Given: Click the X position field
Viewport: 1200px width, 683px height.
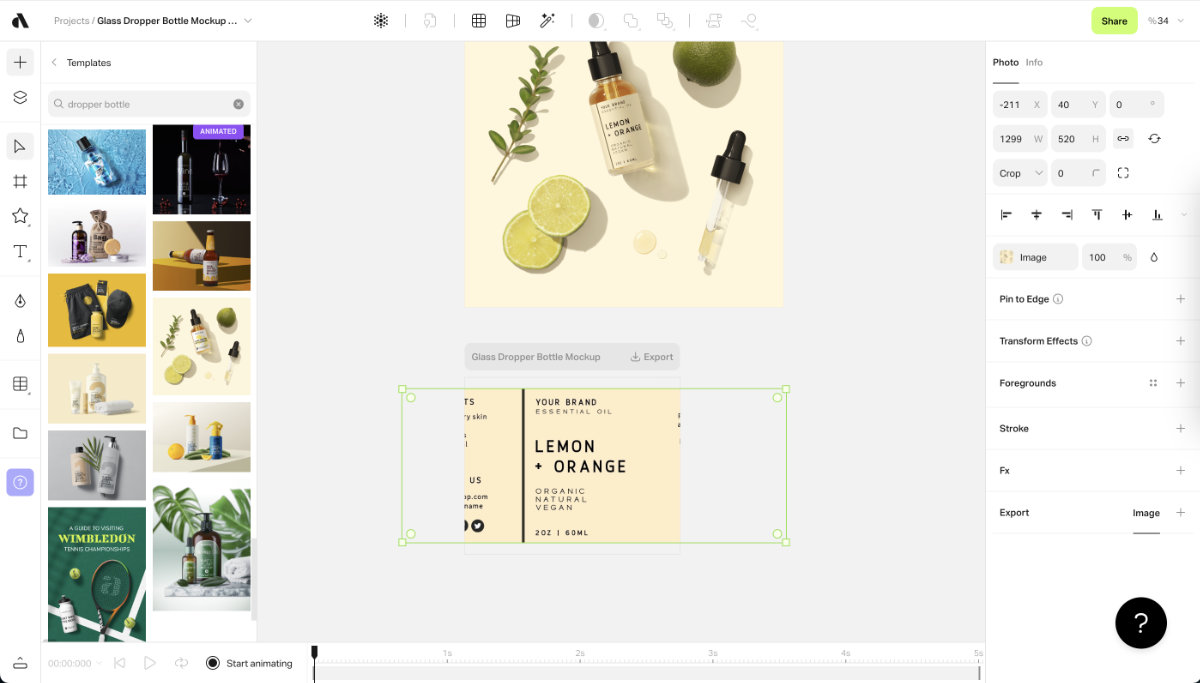Looking at the screenshot, I should tap(1020, 104).
